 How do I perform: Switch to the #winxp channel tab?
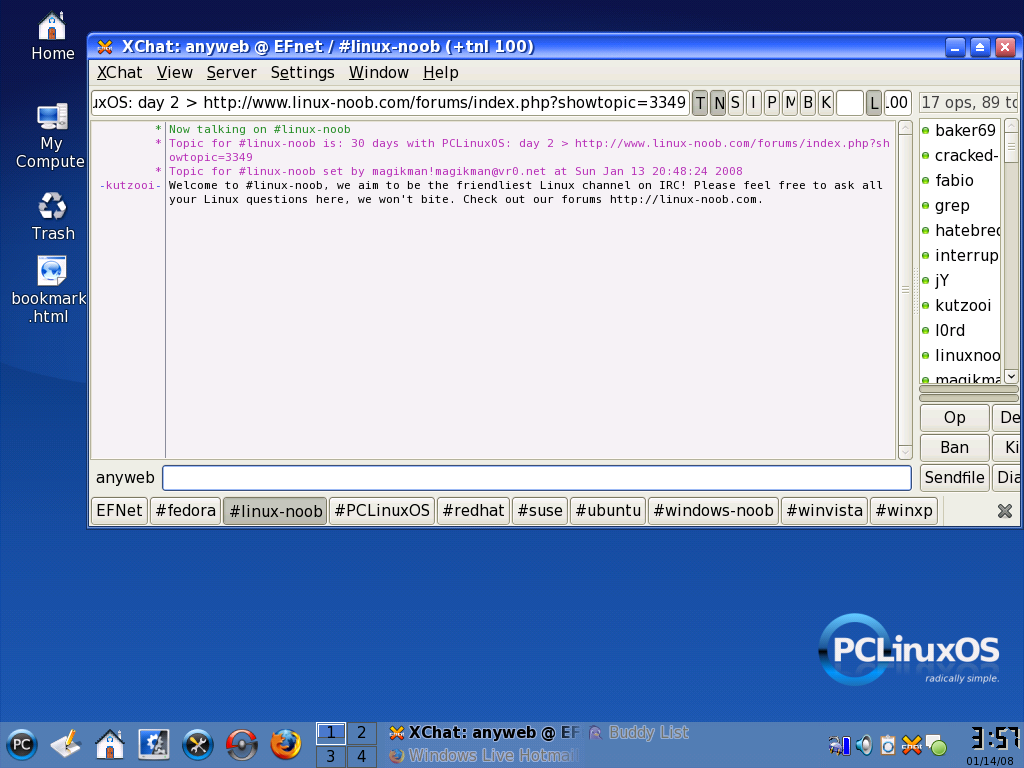click(904, 511)
